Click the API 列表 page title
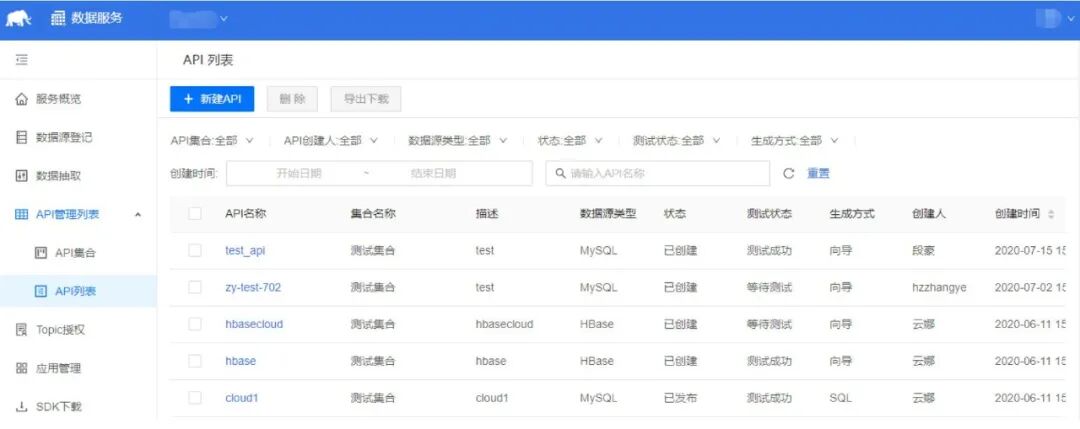The height and width of the screenshot is (429, 1080). [208, 60]
